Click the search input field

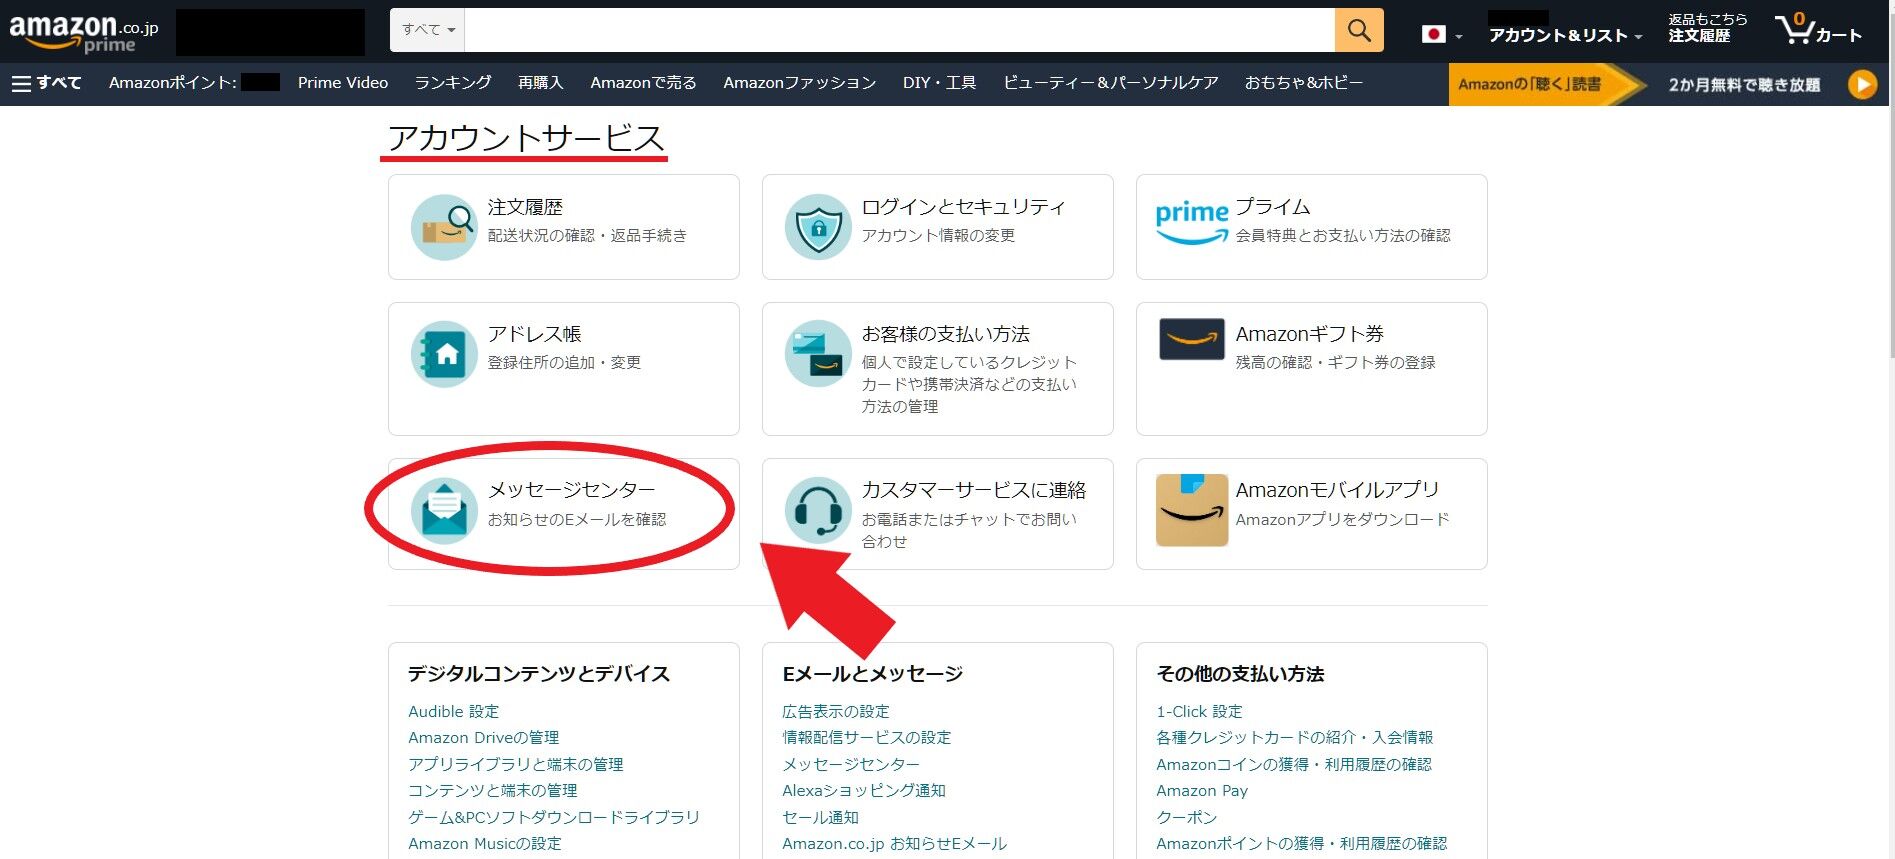pos(900,30)
